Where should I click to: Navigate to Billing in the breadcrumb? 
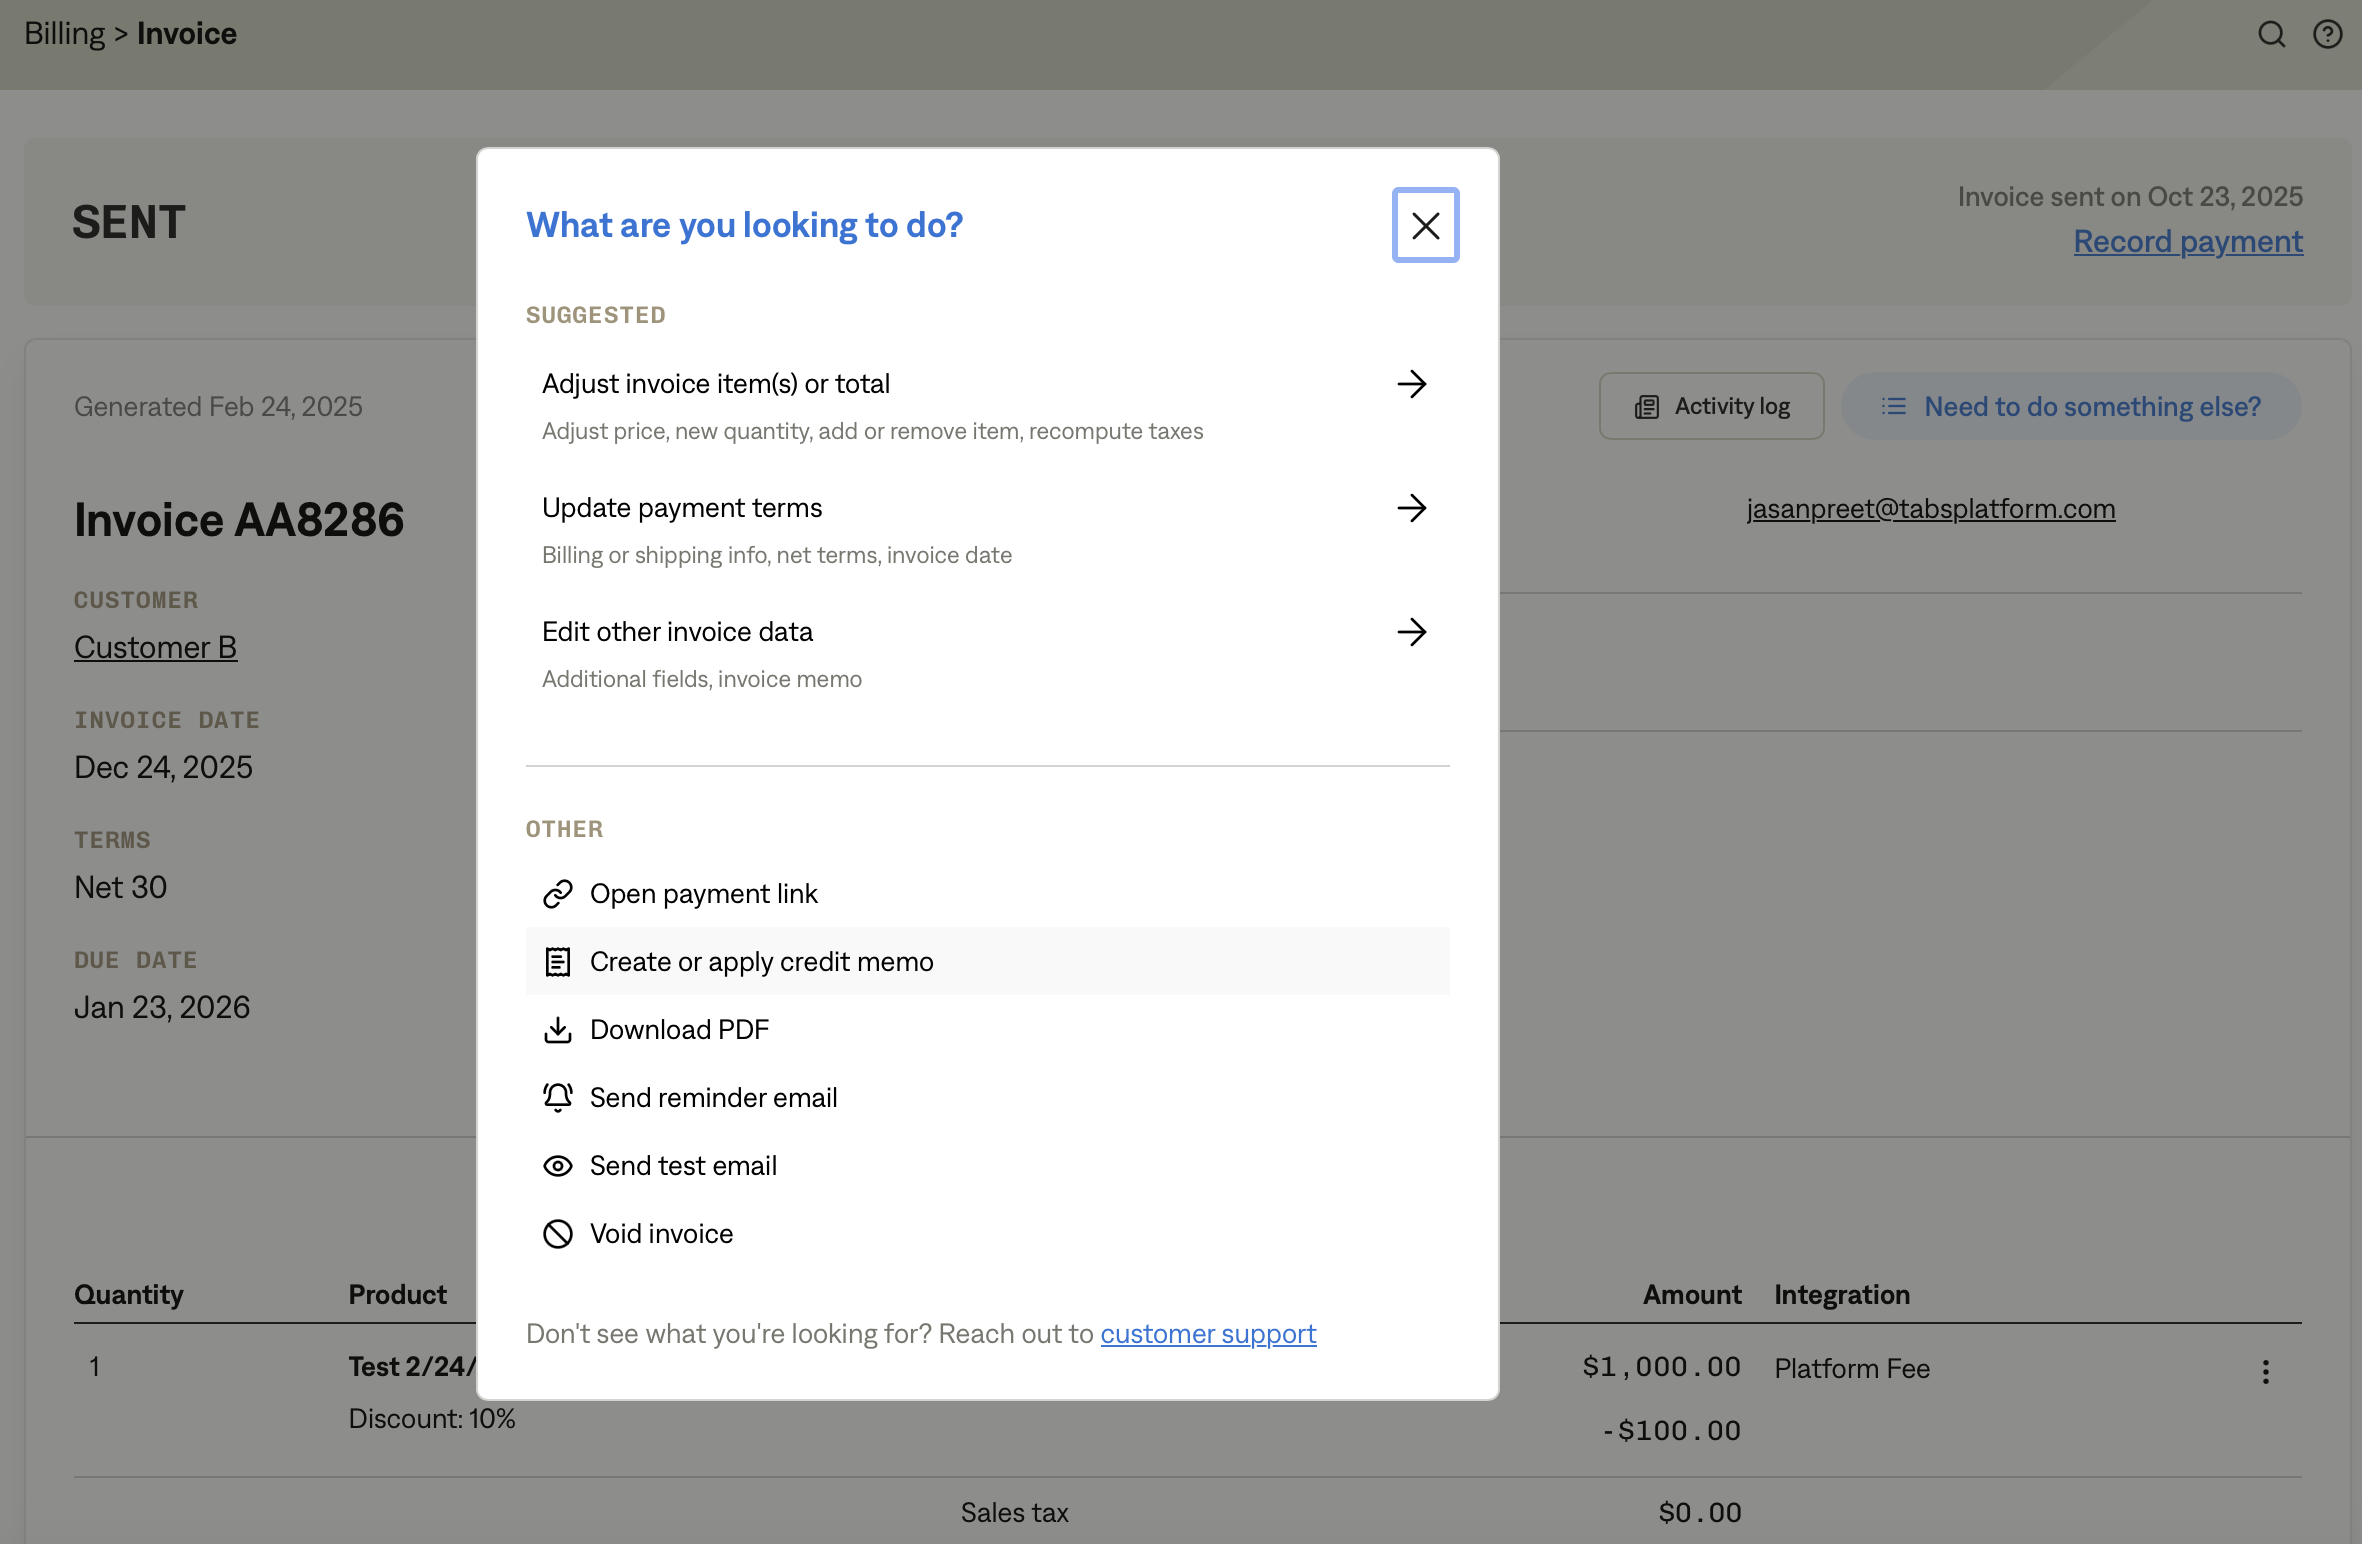[64, 33]
